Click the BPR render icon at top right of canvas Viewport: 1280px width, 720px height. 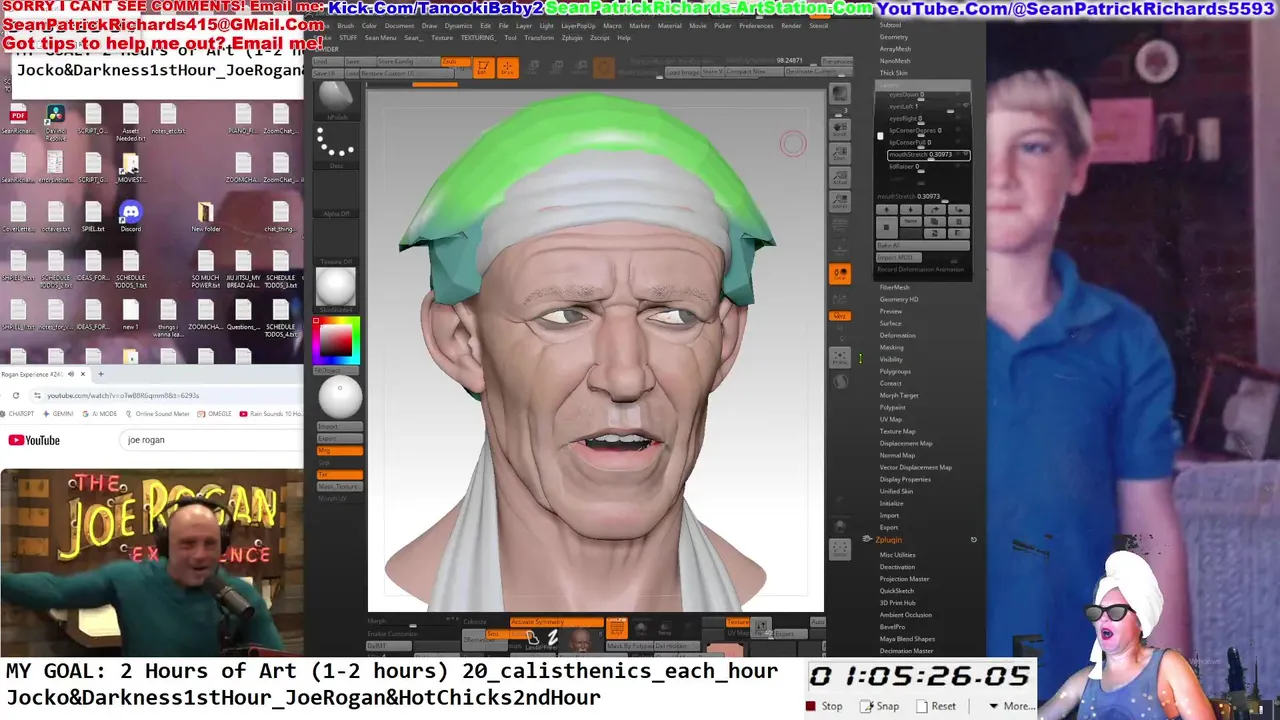pos(840,92)
